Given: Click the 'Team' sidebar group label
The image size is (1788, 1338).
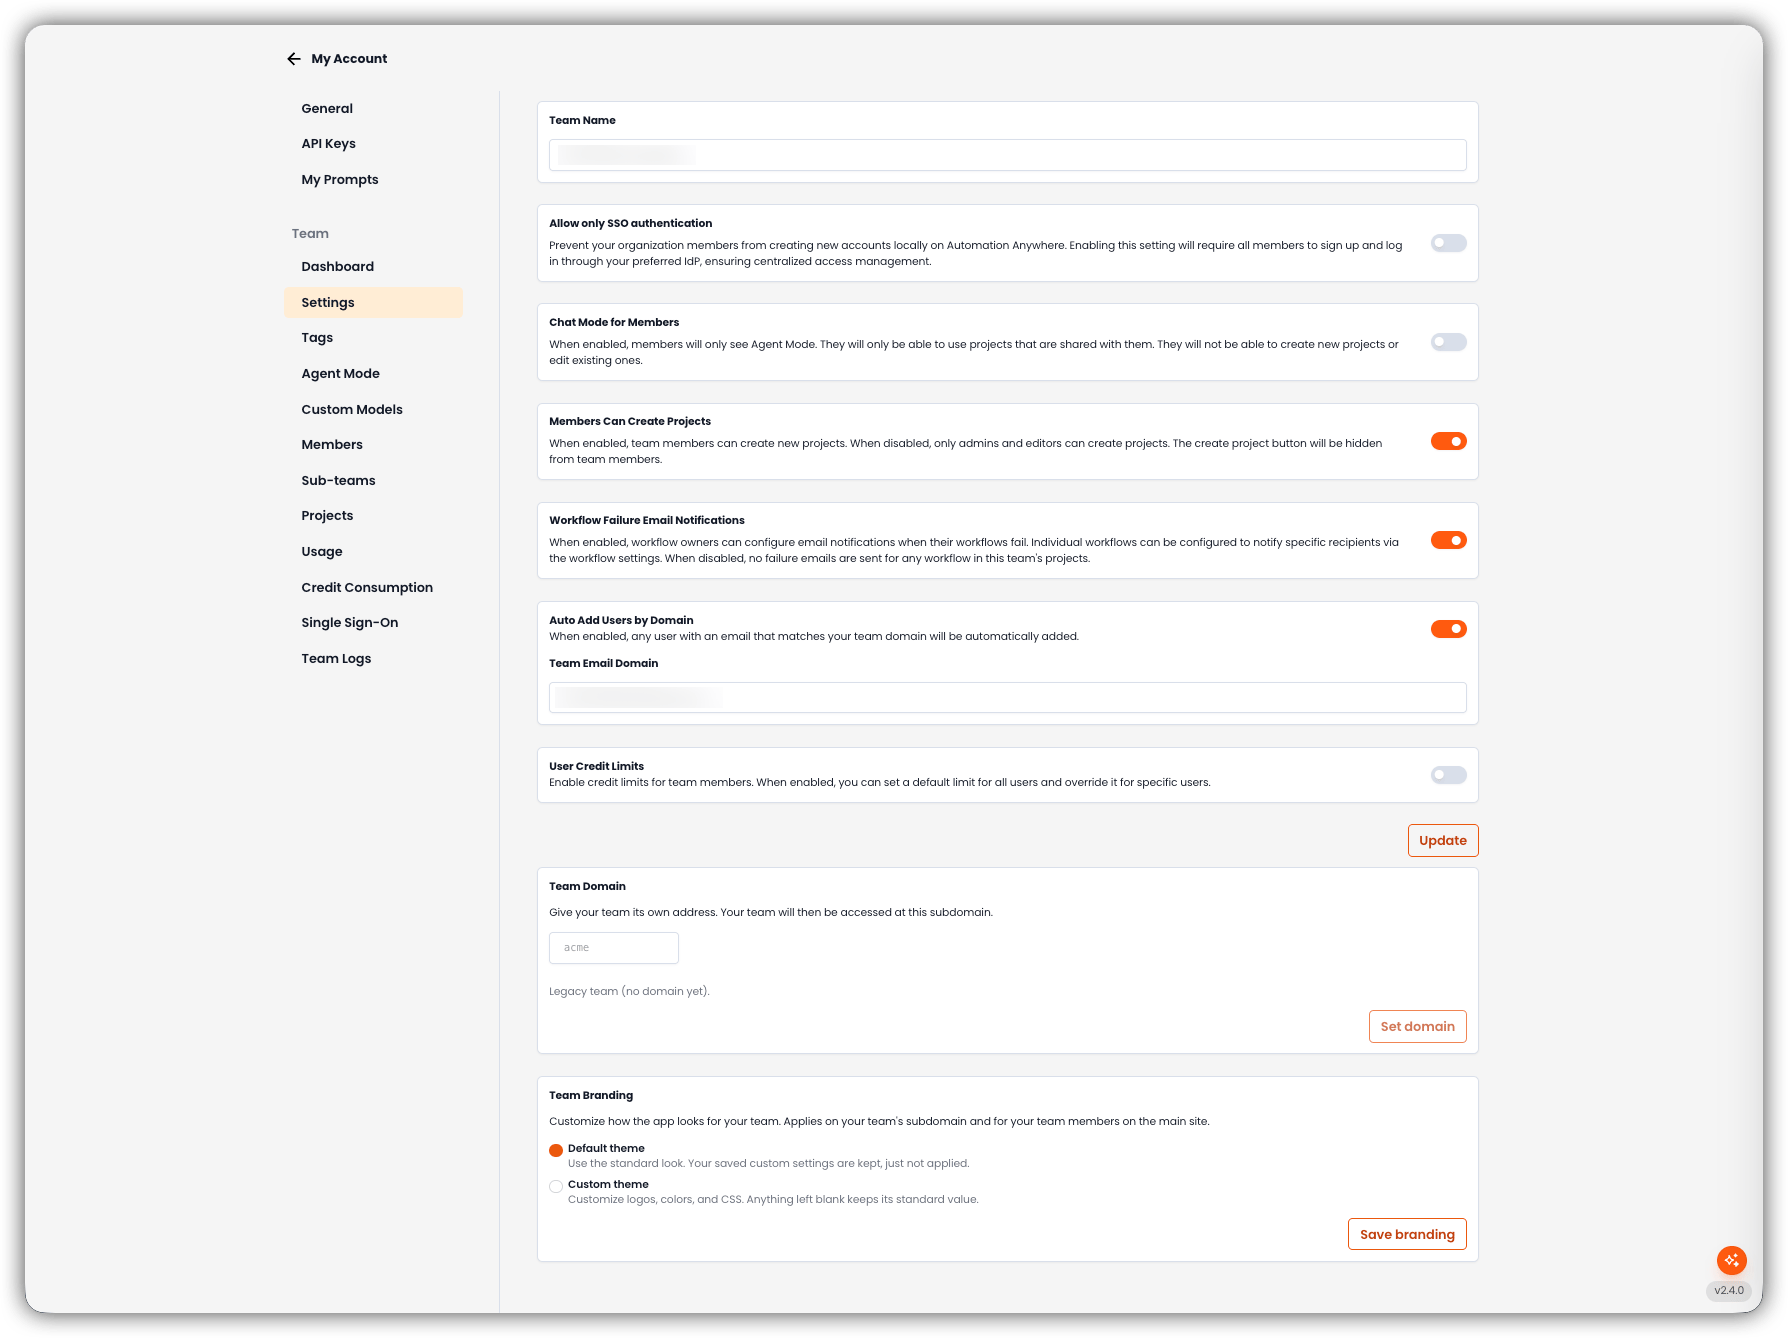Looking at the screenshot, I should pyautogui.click(x=310, y=234).
